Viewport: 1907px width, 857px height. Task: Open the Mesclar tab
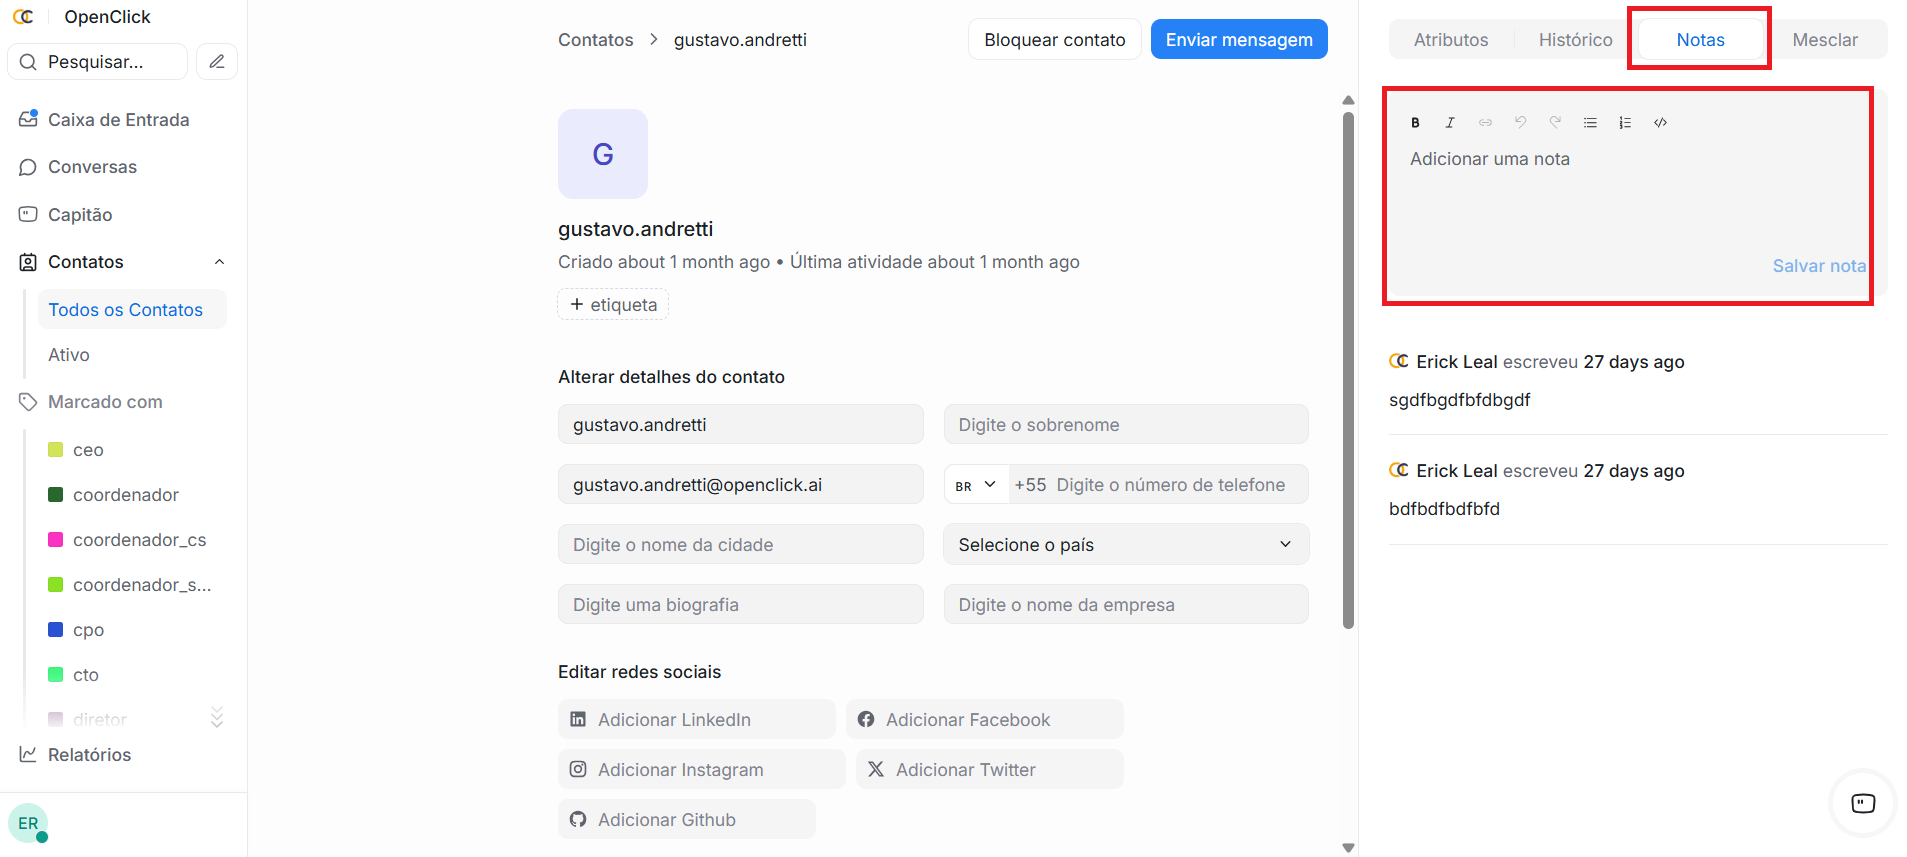click(x=1824, y=40)
